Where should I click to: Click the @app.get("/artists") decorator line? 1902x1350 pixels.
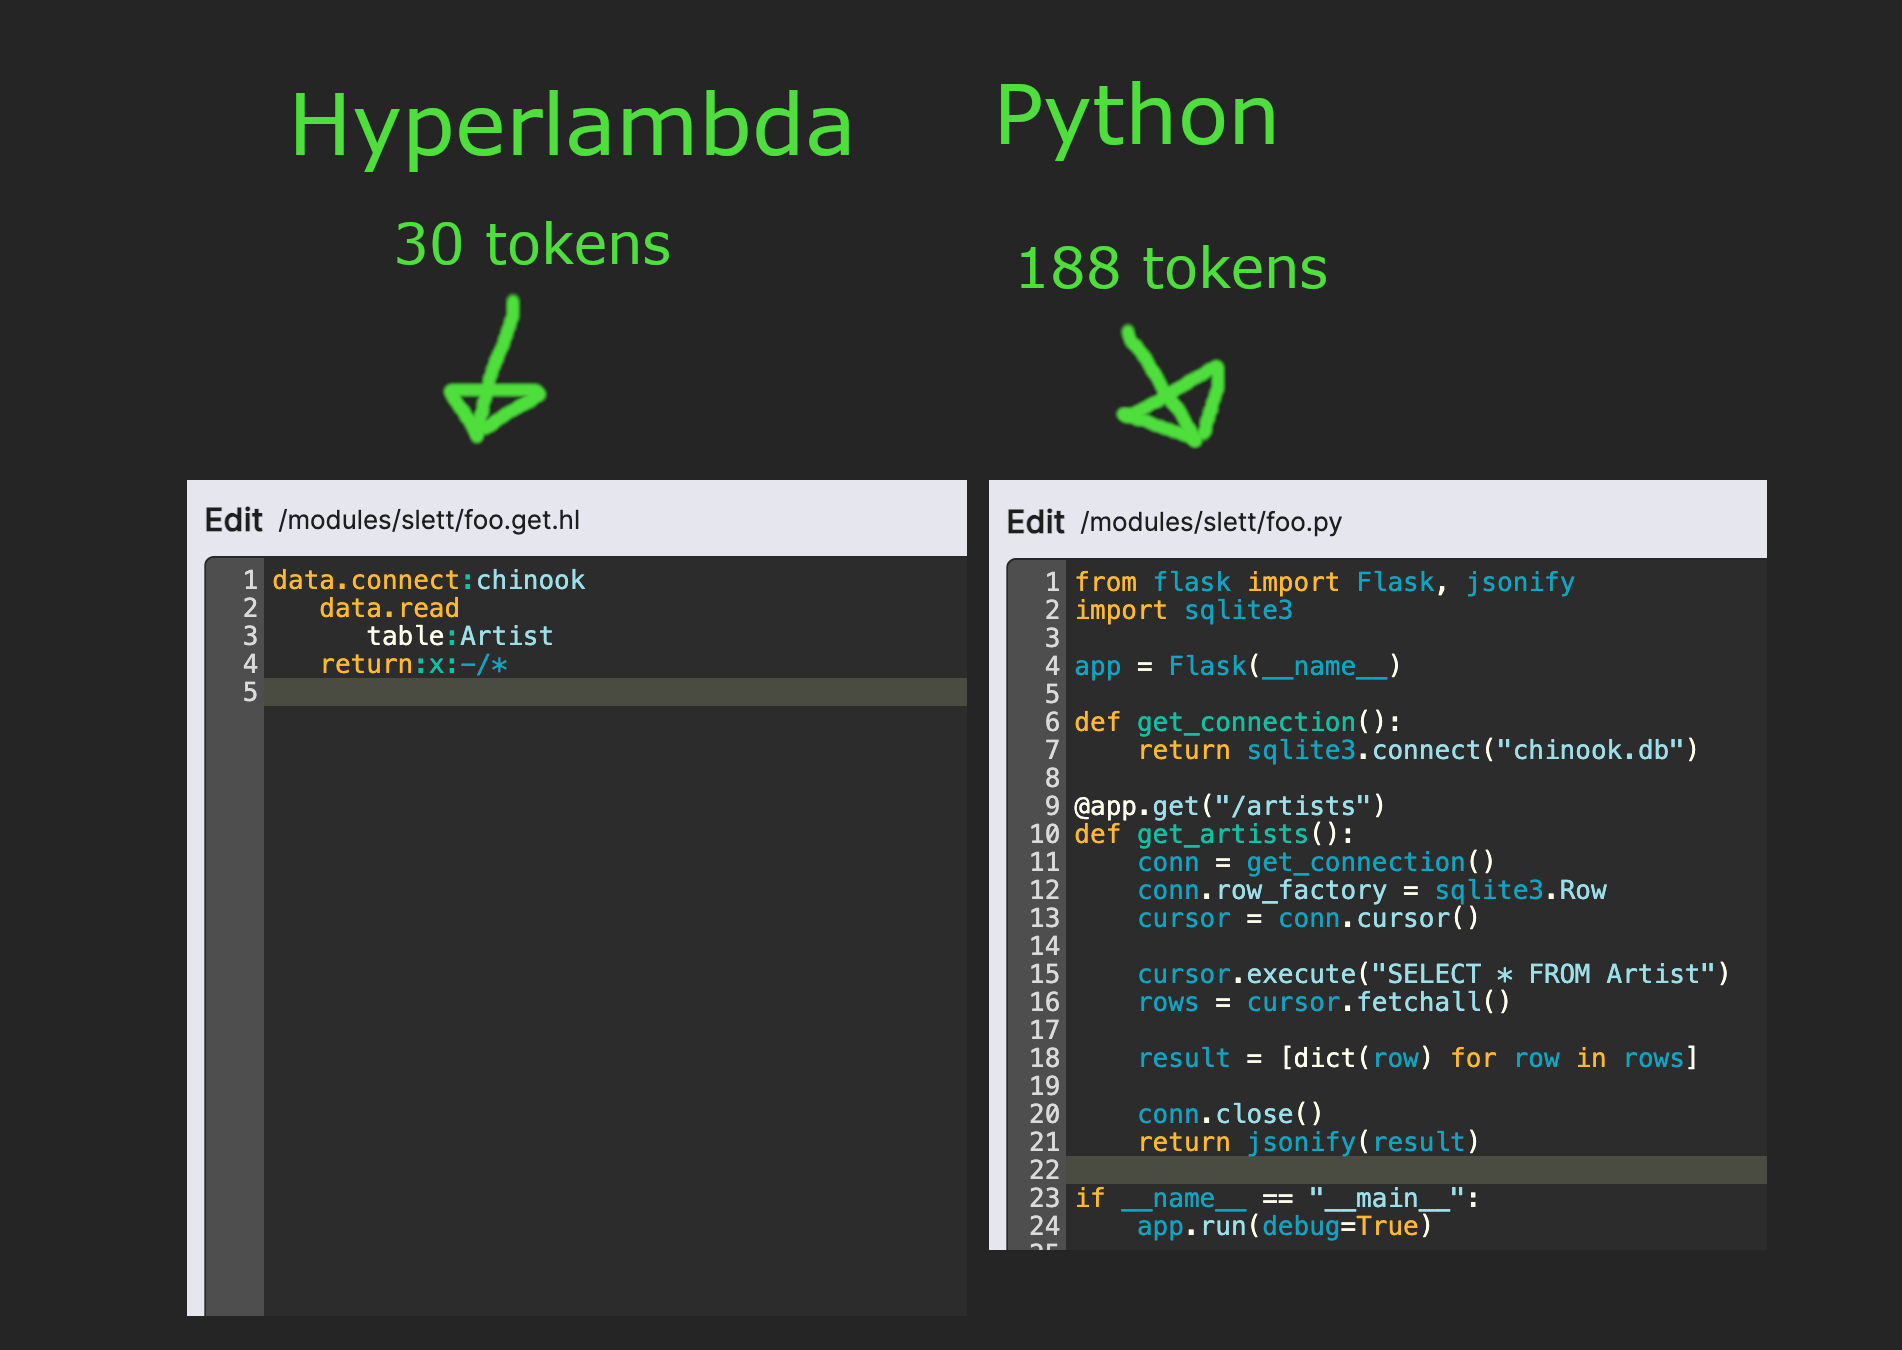[1227, 806]
